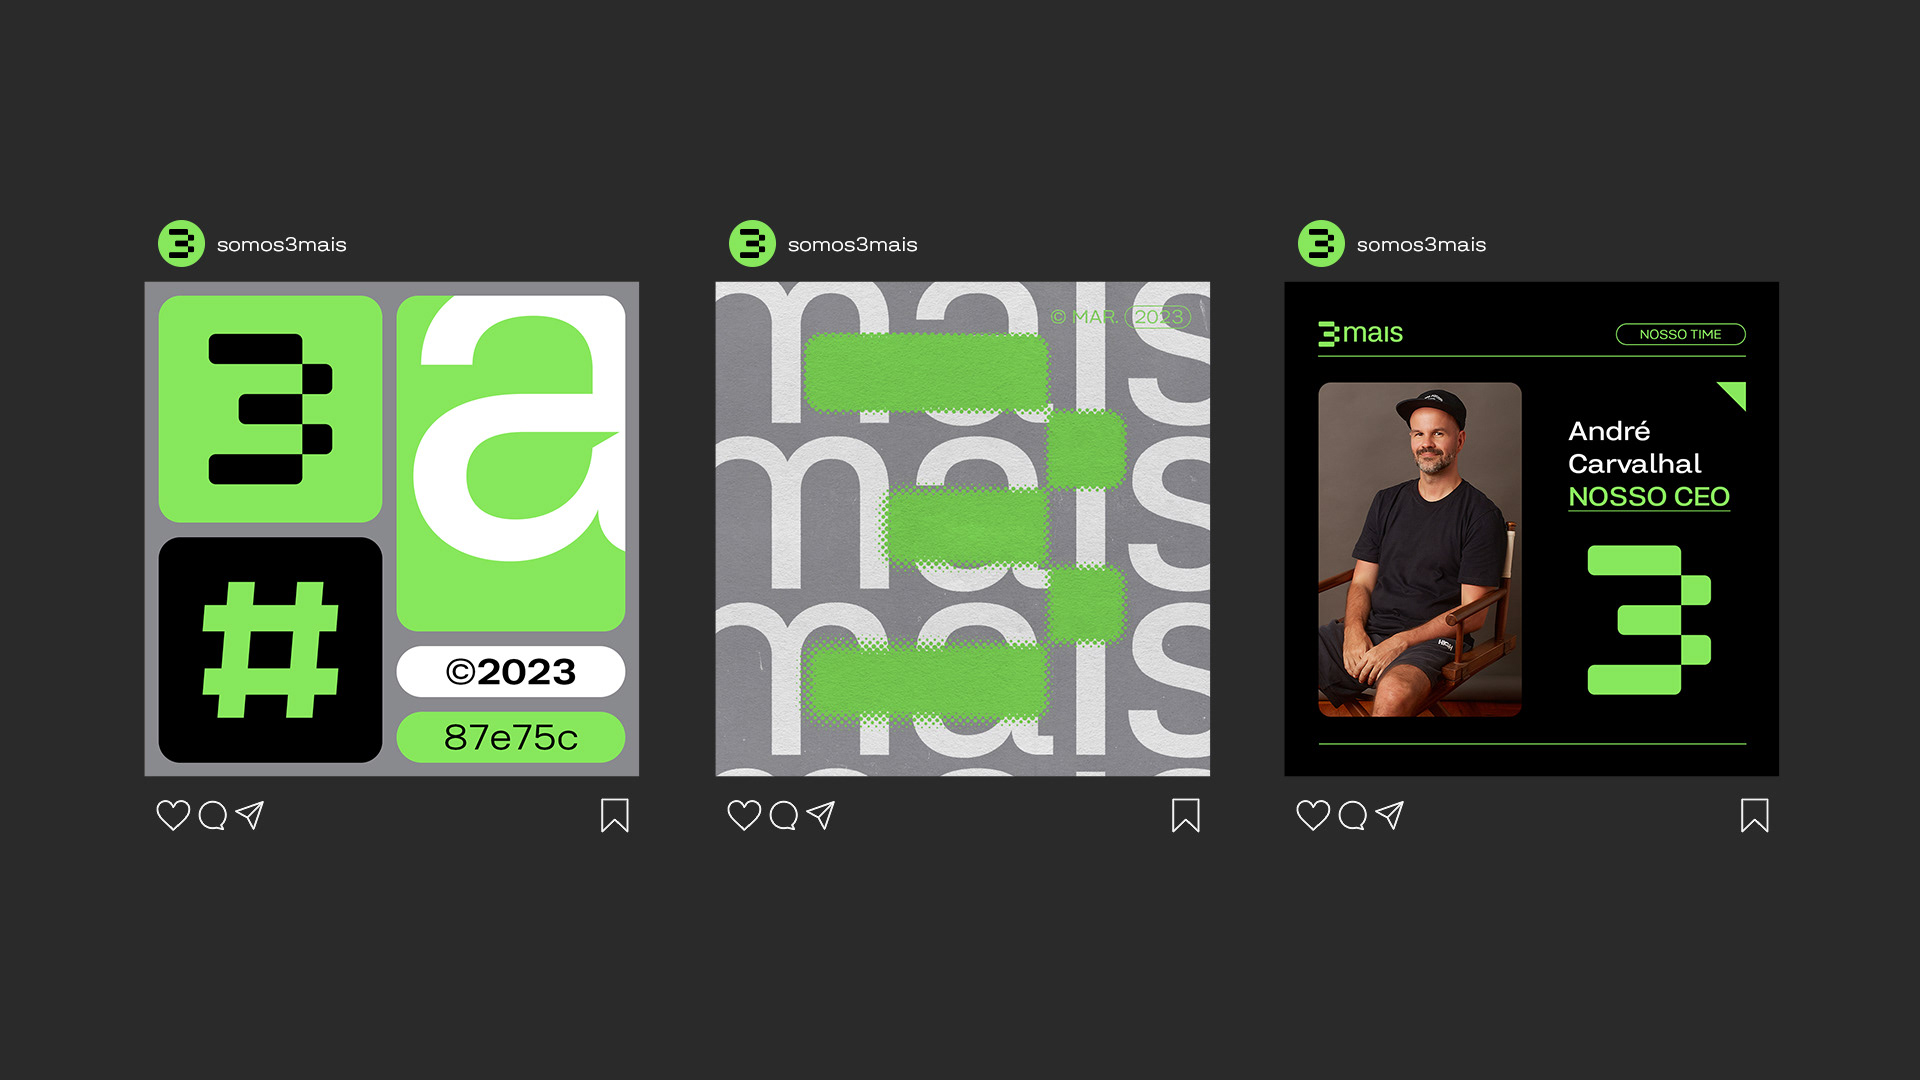1920x1080 pixels.
Task: Open the third post's profile avatar
Action: click(1321, 243)
